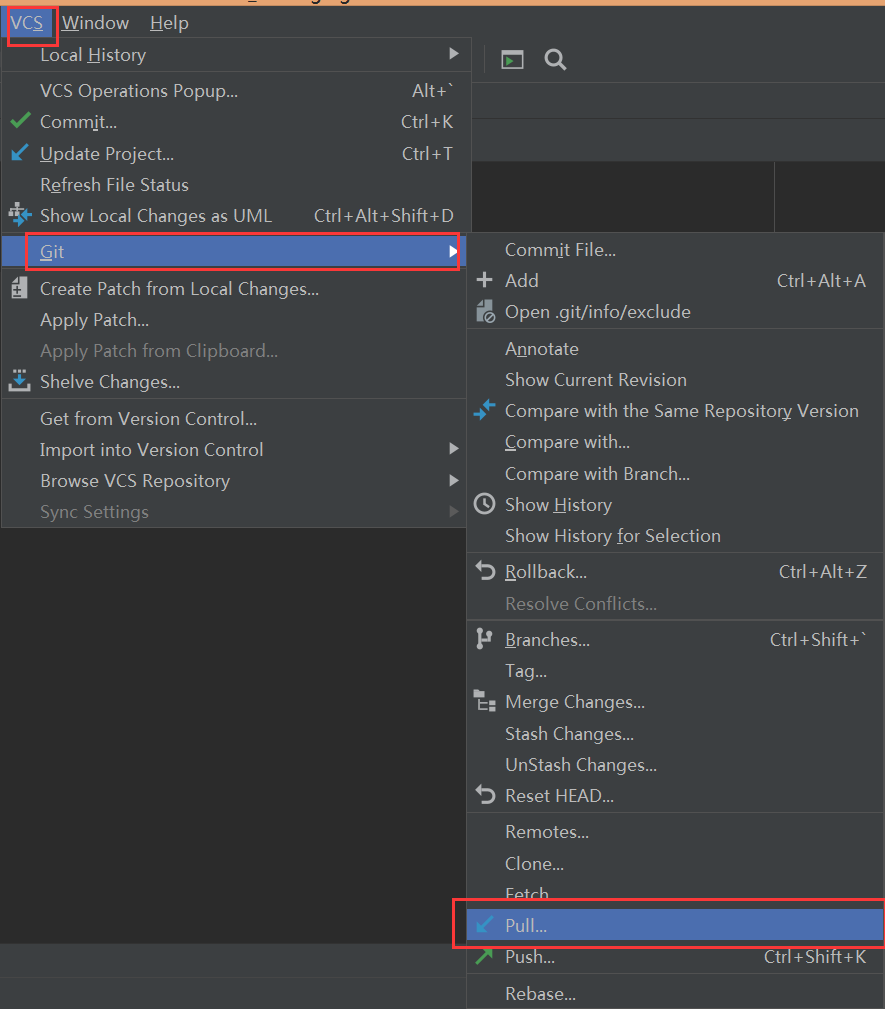Click the Show Local Changes as UML icon
The image size is (885, 1009).
click(19, 215)
